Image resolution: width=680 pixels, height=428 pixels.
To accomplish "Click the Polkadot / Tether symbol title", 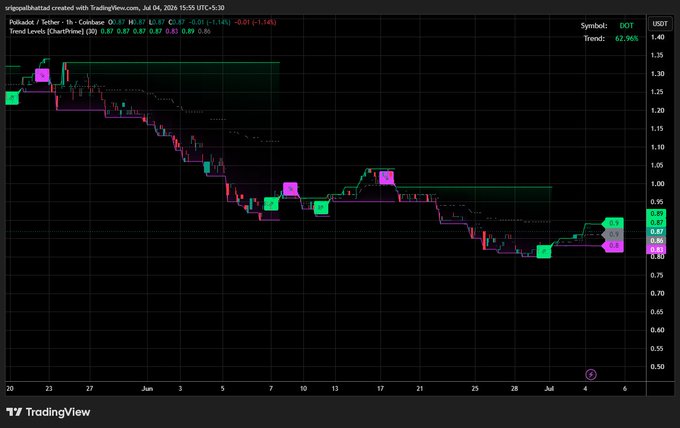I will 57,22.
